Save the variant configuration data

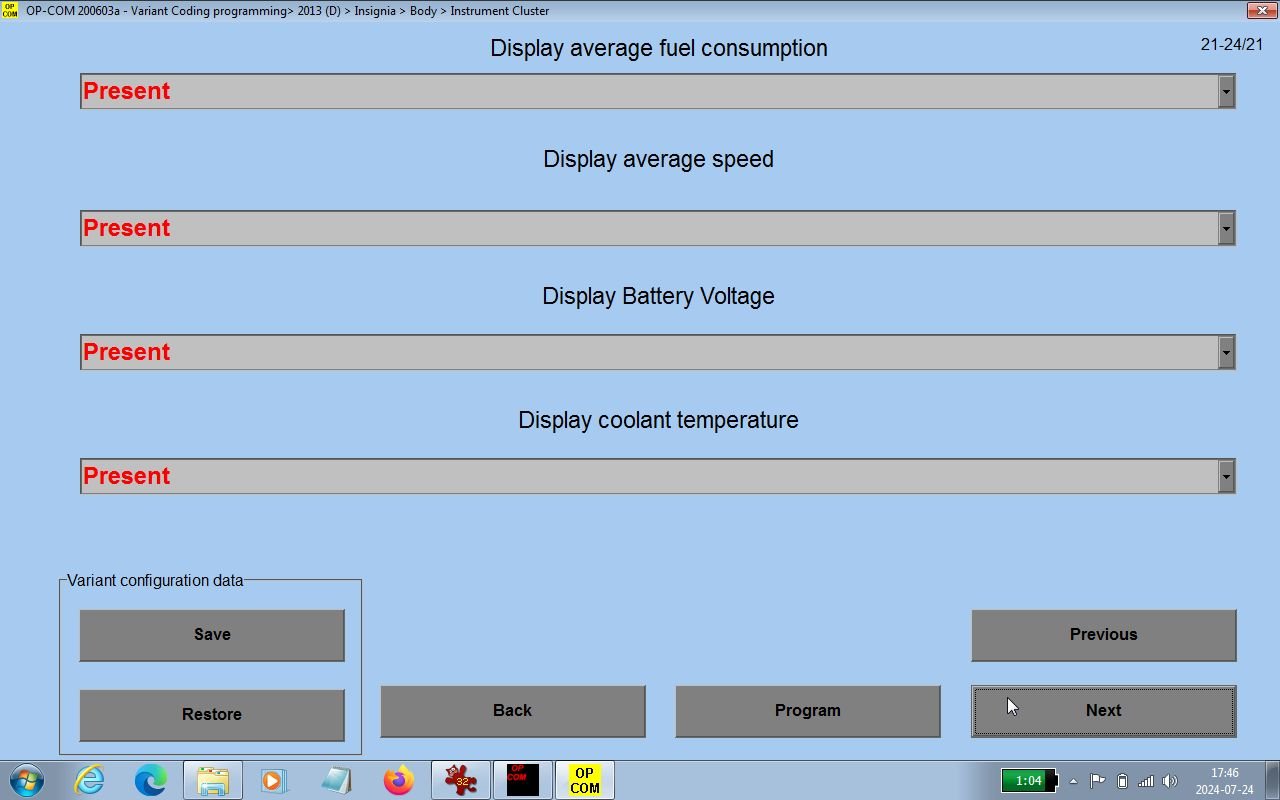point(212,635)
